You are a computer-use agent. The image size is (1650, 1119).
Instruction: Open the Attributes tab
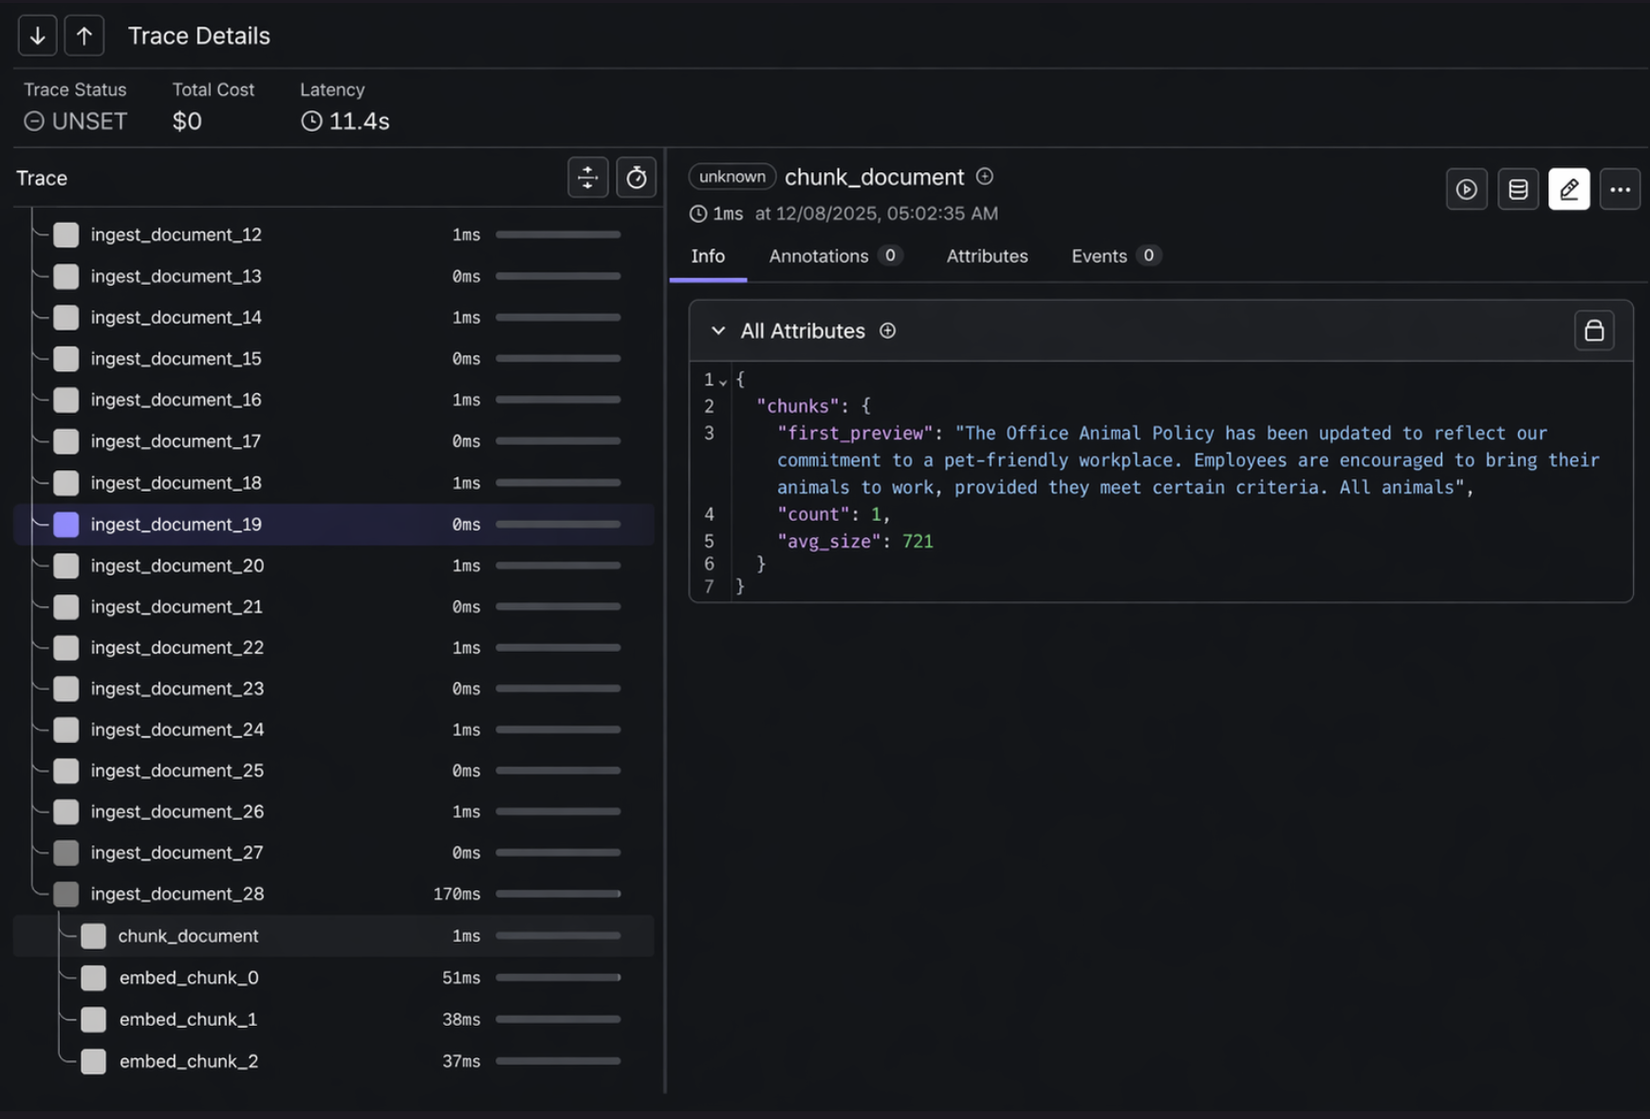[x=987, y=256]
